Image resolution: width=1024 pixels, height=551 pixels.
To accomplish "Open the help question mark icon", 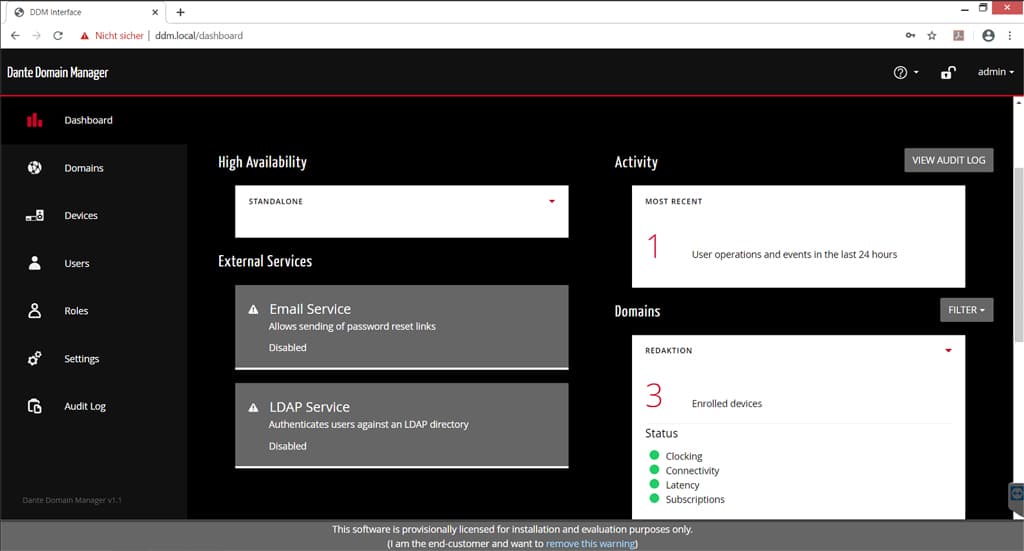I will 900,72.
